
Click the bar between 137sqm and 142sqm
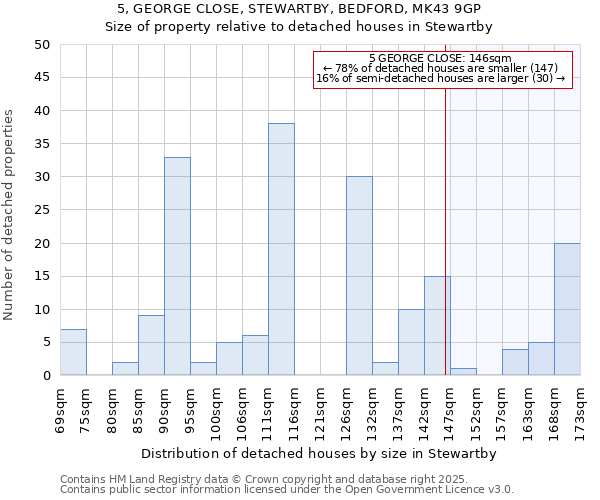point(411,343)
